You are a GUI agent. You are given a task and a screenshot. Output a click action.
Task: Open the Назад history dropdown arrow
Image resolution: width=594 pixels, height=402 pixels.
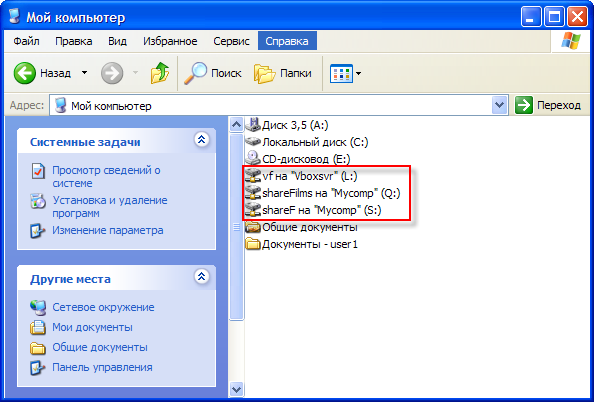tap(84, 72)
